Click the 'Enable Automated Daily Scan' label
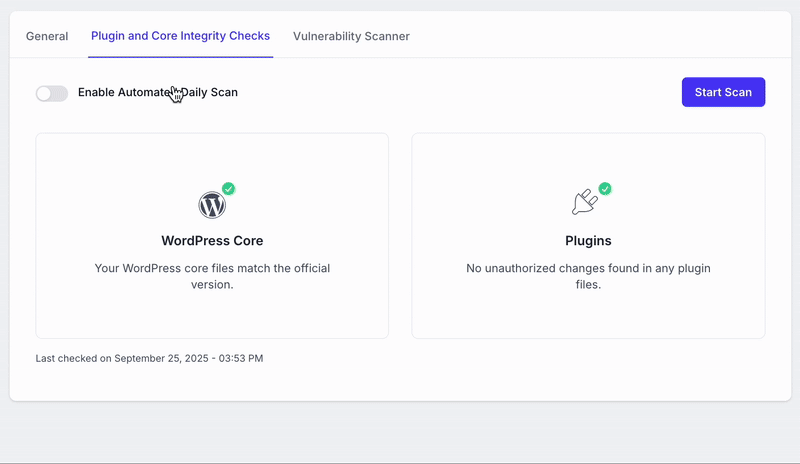The image size is (800, 464). [157, 93]
